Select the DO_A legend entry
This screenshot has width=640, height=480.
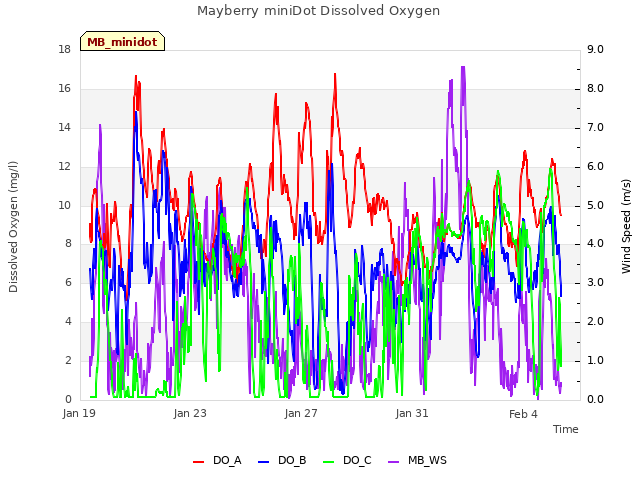(x=218, y=460)
